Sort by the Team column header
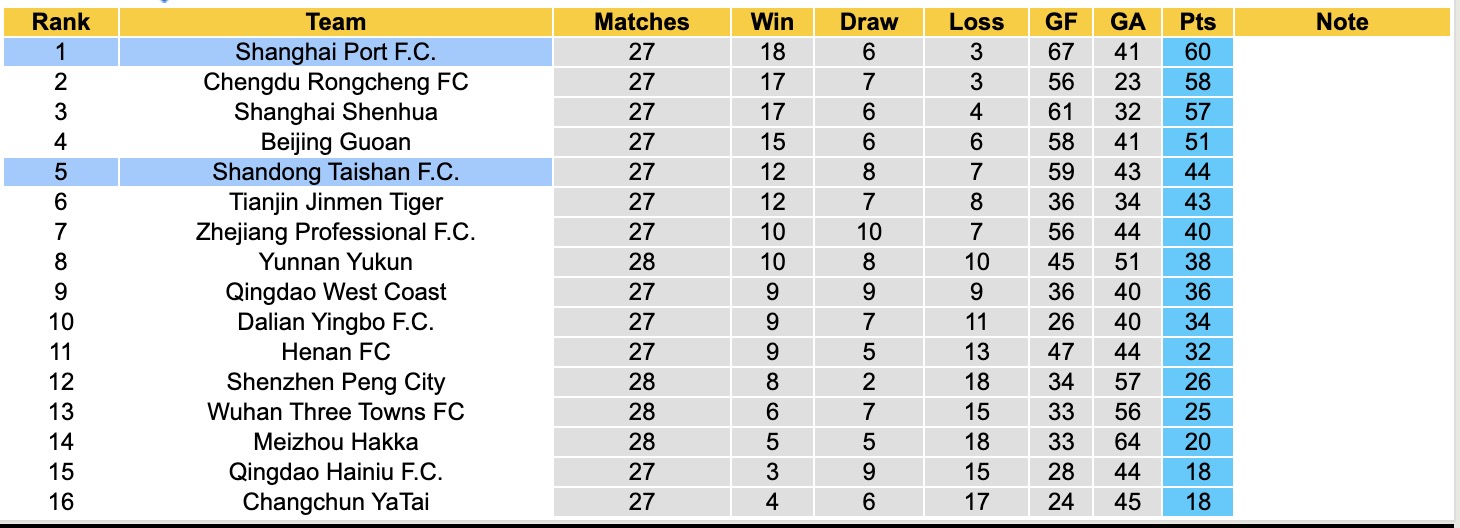Viewport: 1460px width, 528px height. pyautogui.click(x=335, y=22)
